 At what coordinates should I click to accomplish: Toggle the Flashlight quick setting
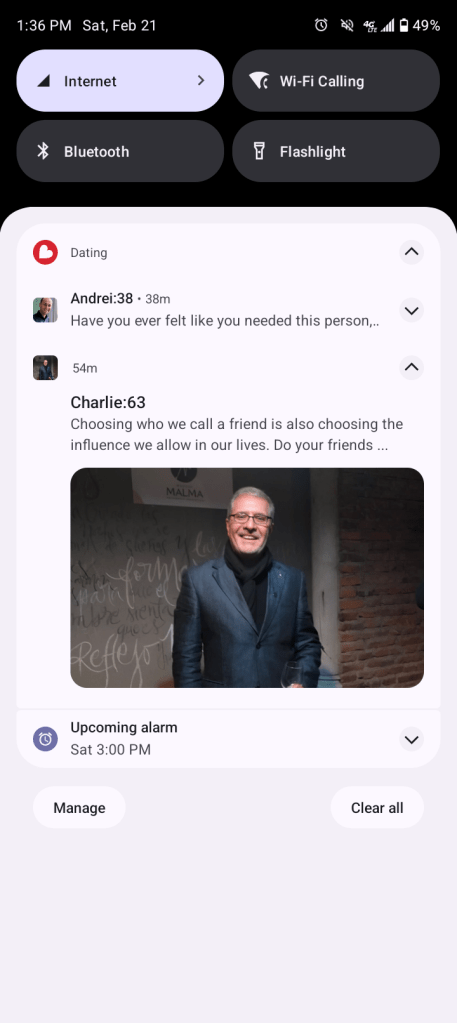point(336,151)
